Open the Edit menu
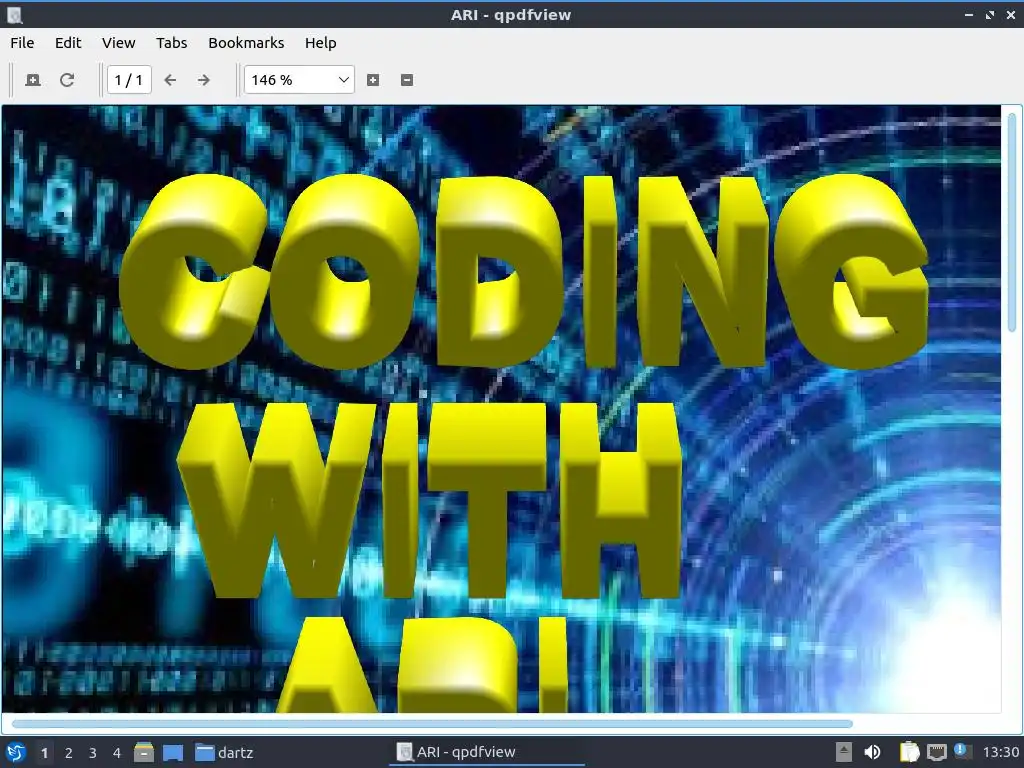 pyautogui.click(x=68, y=42)
